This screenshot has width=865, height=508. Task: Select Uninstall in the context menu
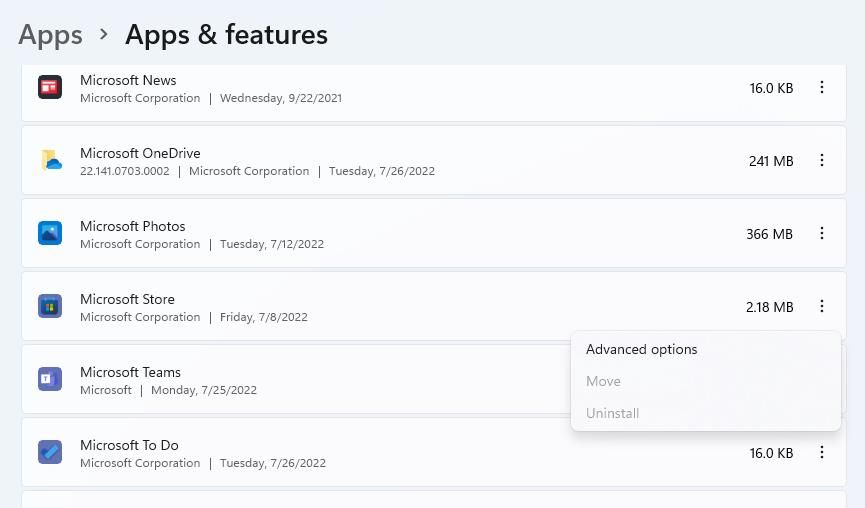[x=706, y=413]
